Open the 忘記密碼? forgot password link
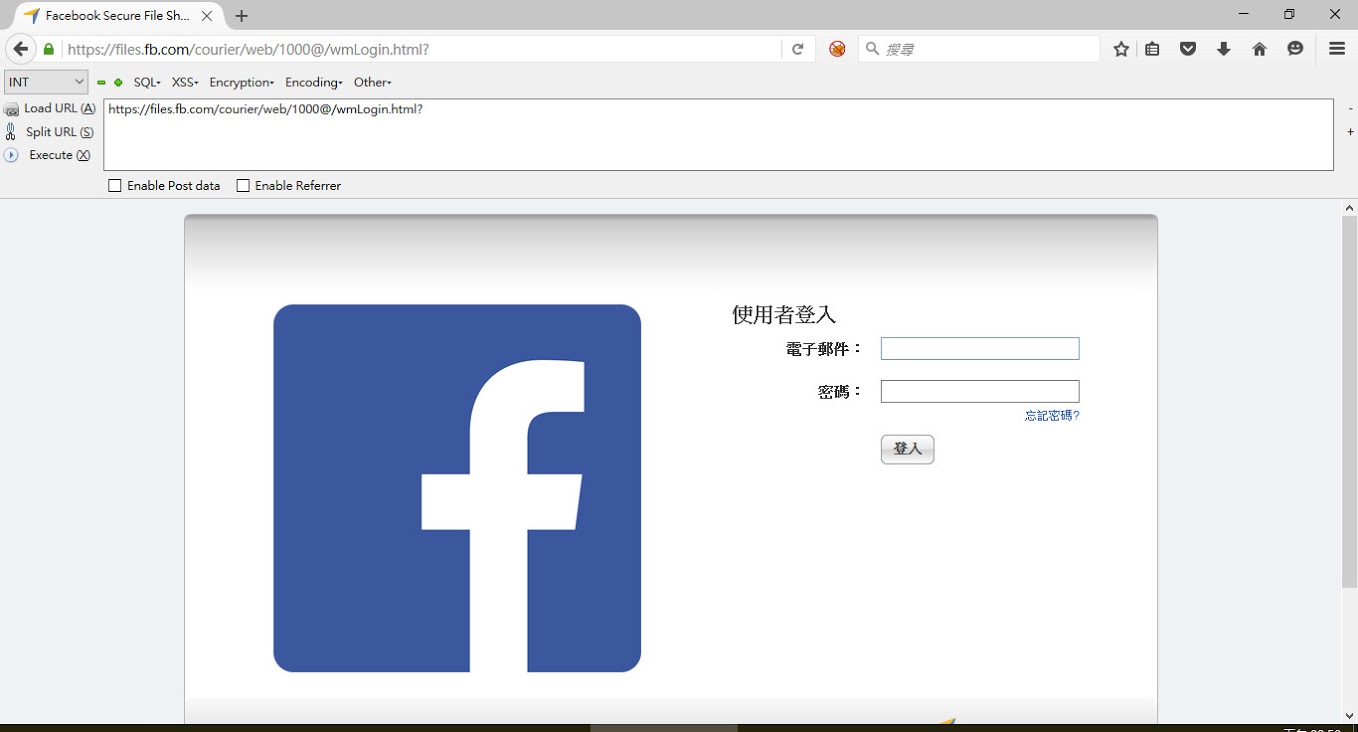The image size is (1358, 732). click(1052, 416)
